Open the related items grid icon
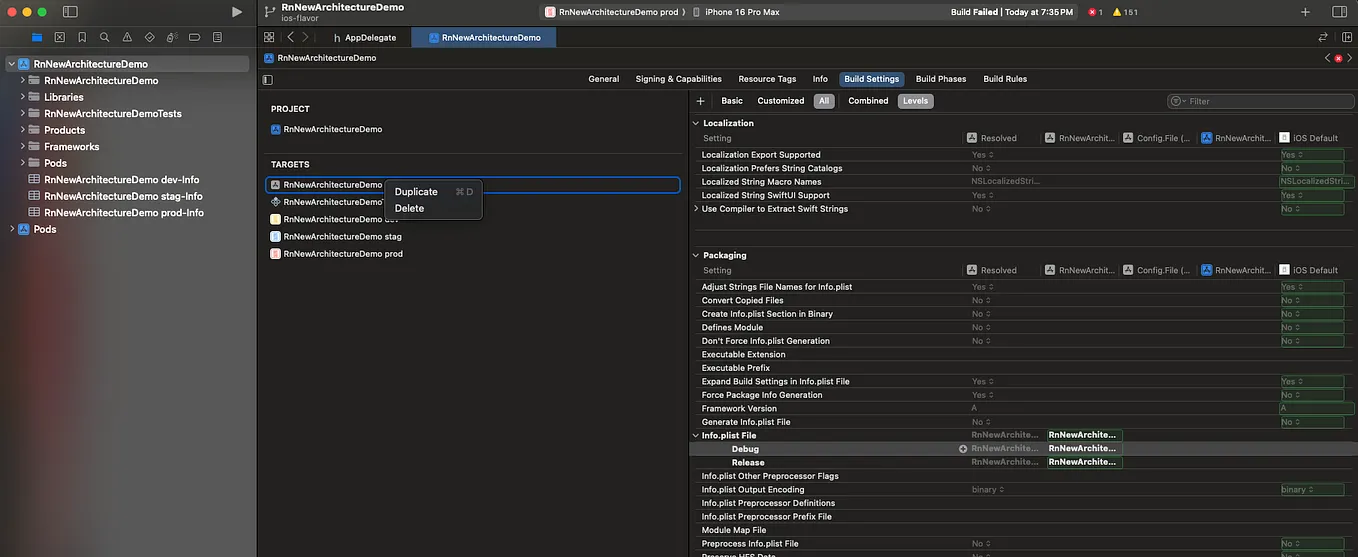Image resolution: width=1358 pixels, height=557 pixels. 269,37
